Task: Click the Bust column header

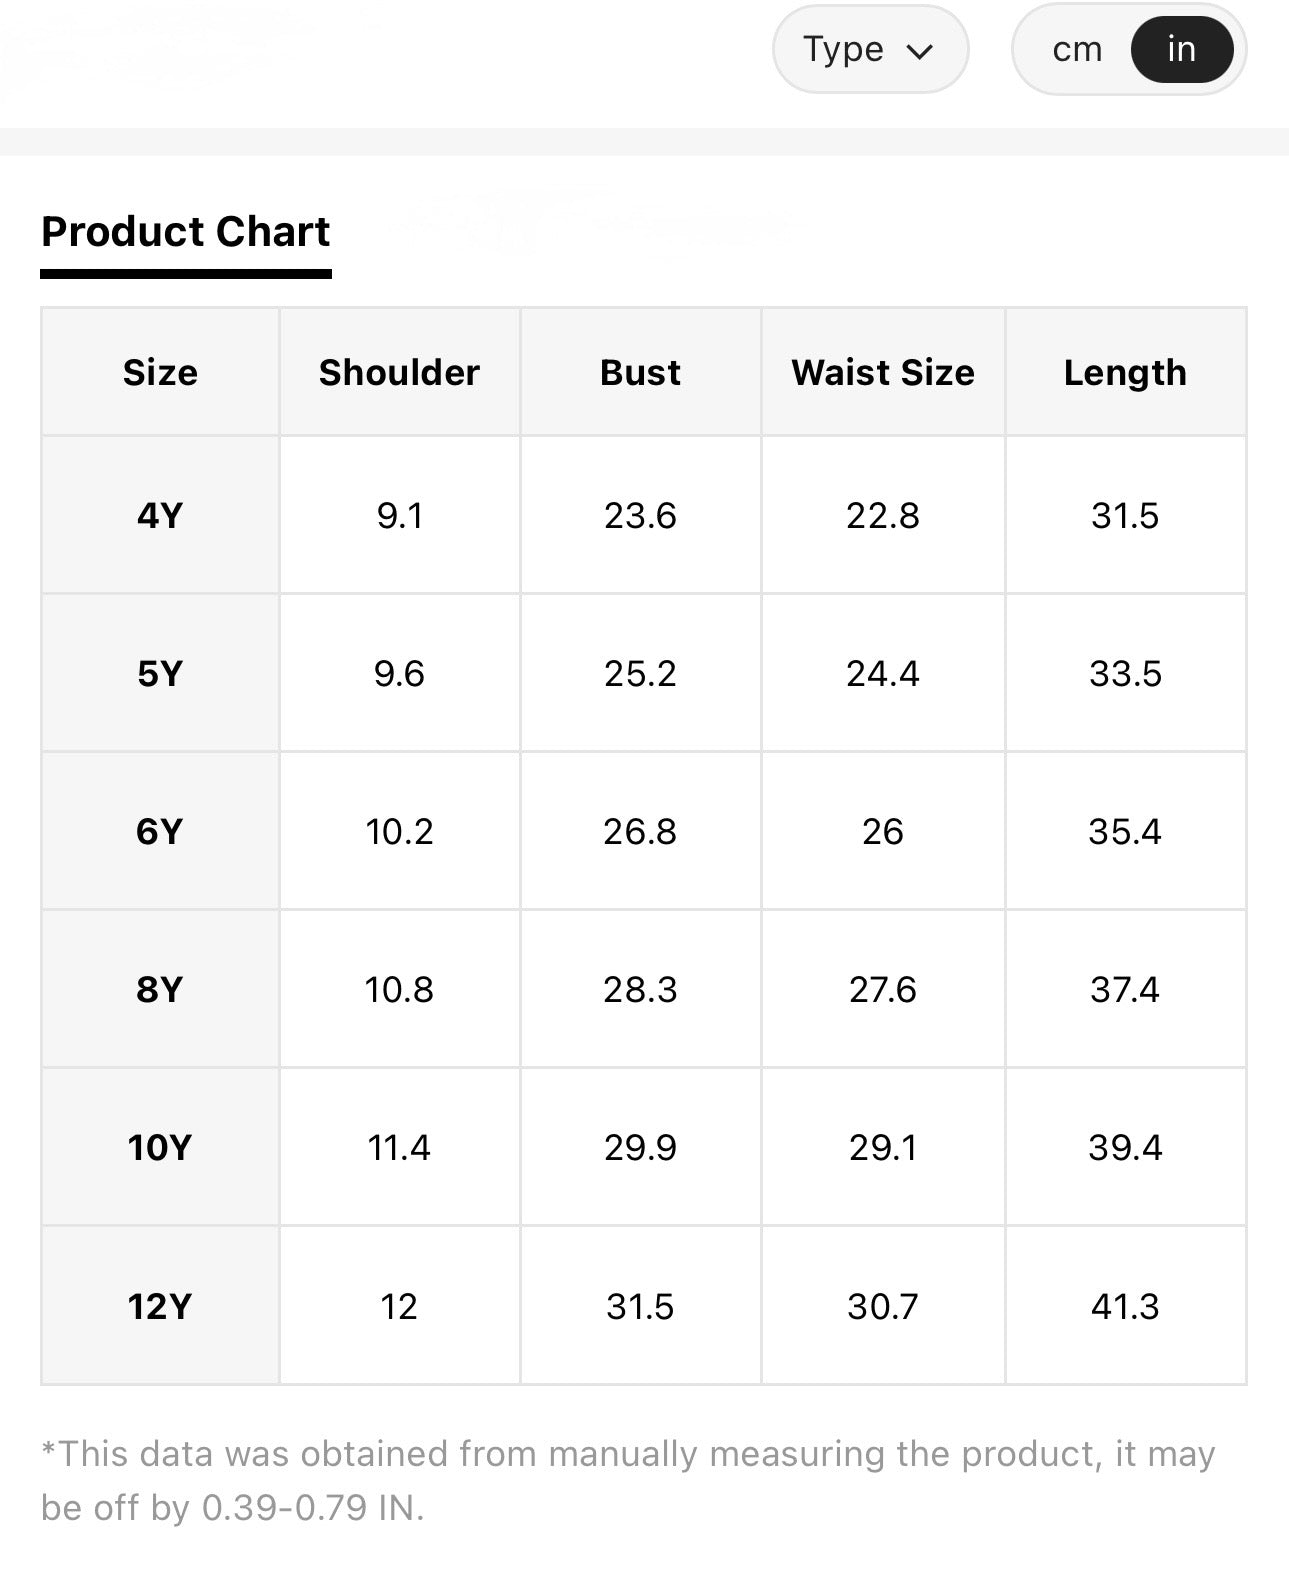Action: pos(640,372)
